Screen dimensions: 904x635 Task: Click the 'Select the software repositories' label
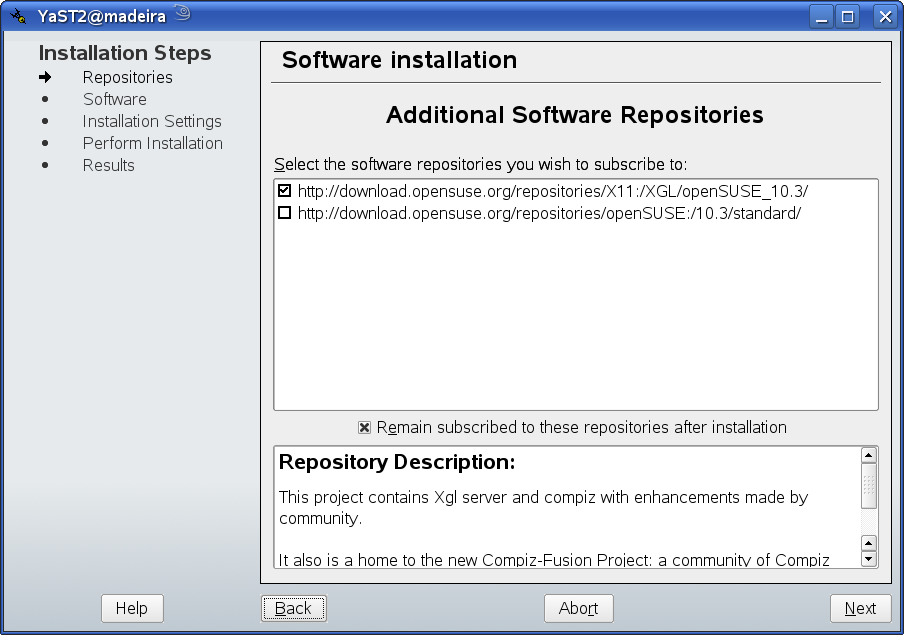point(481,164)
